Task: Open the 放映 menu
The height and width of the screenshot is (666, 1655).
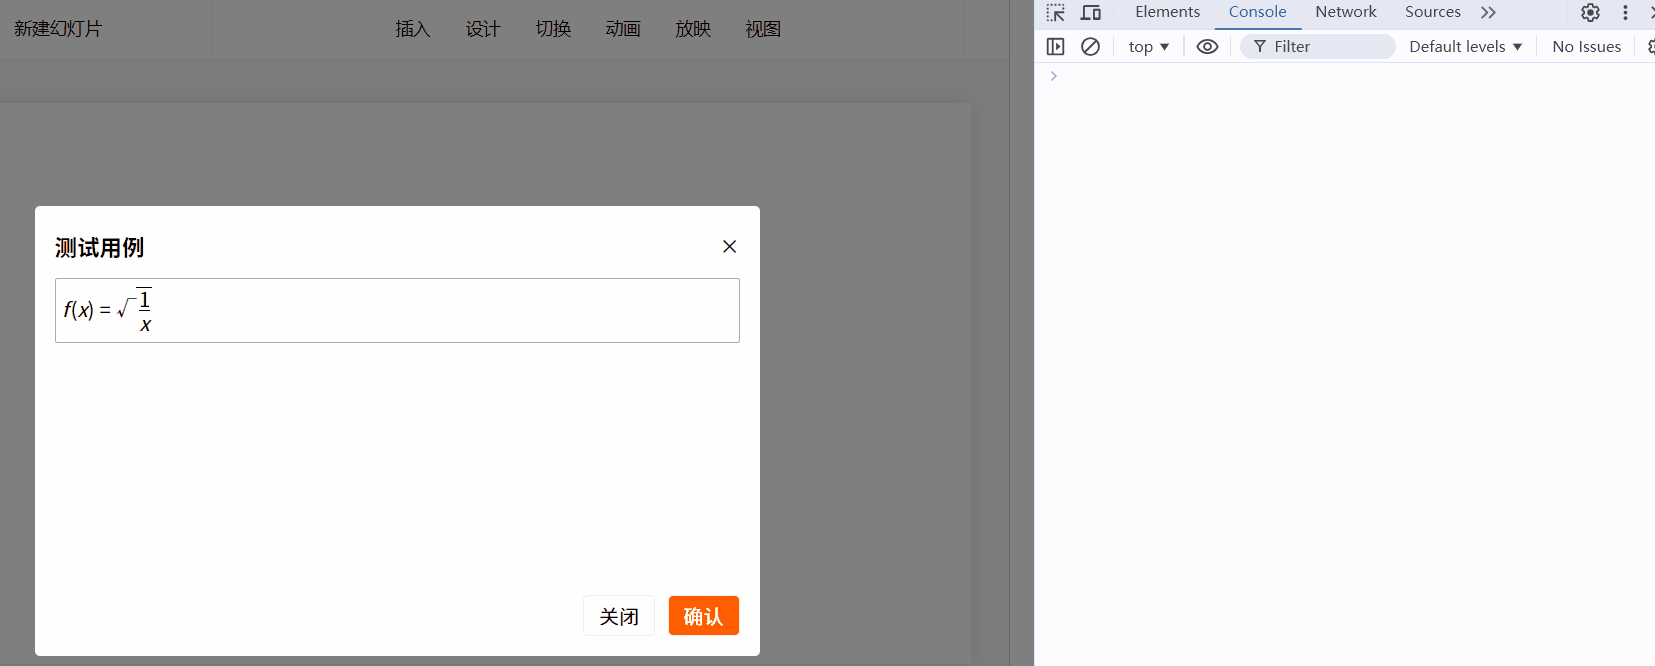Action: pos(693,29)
